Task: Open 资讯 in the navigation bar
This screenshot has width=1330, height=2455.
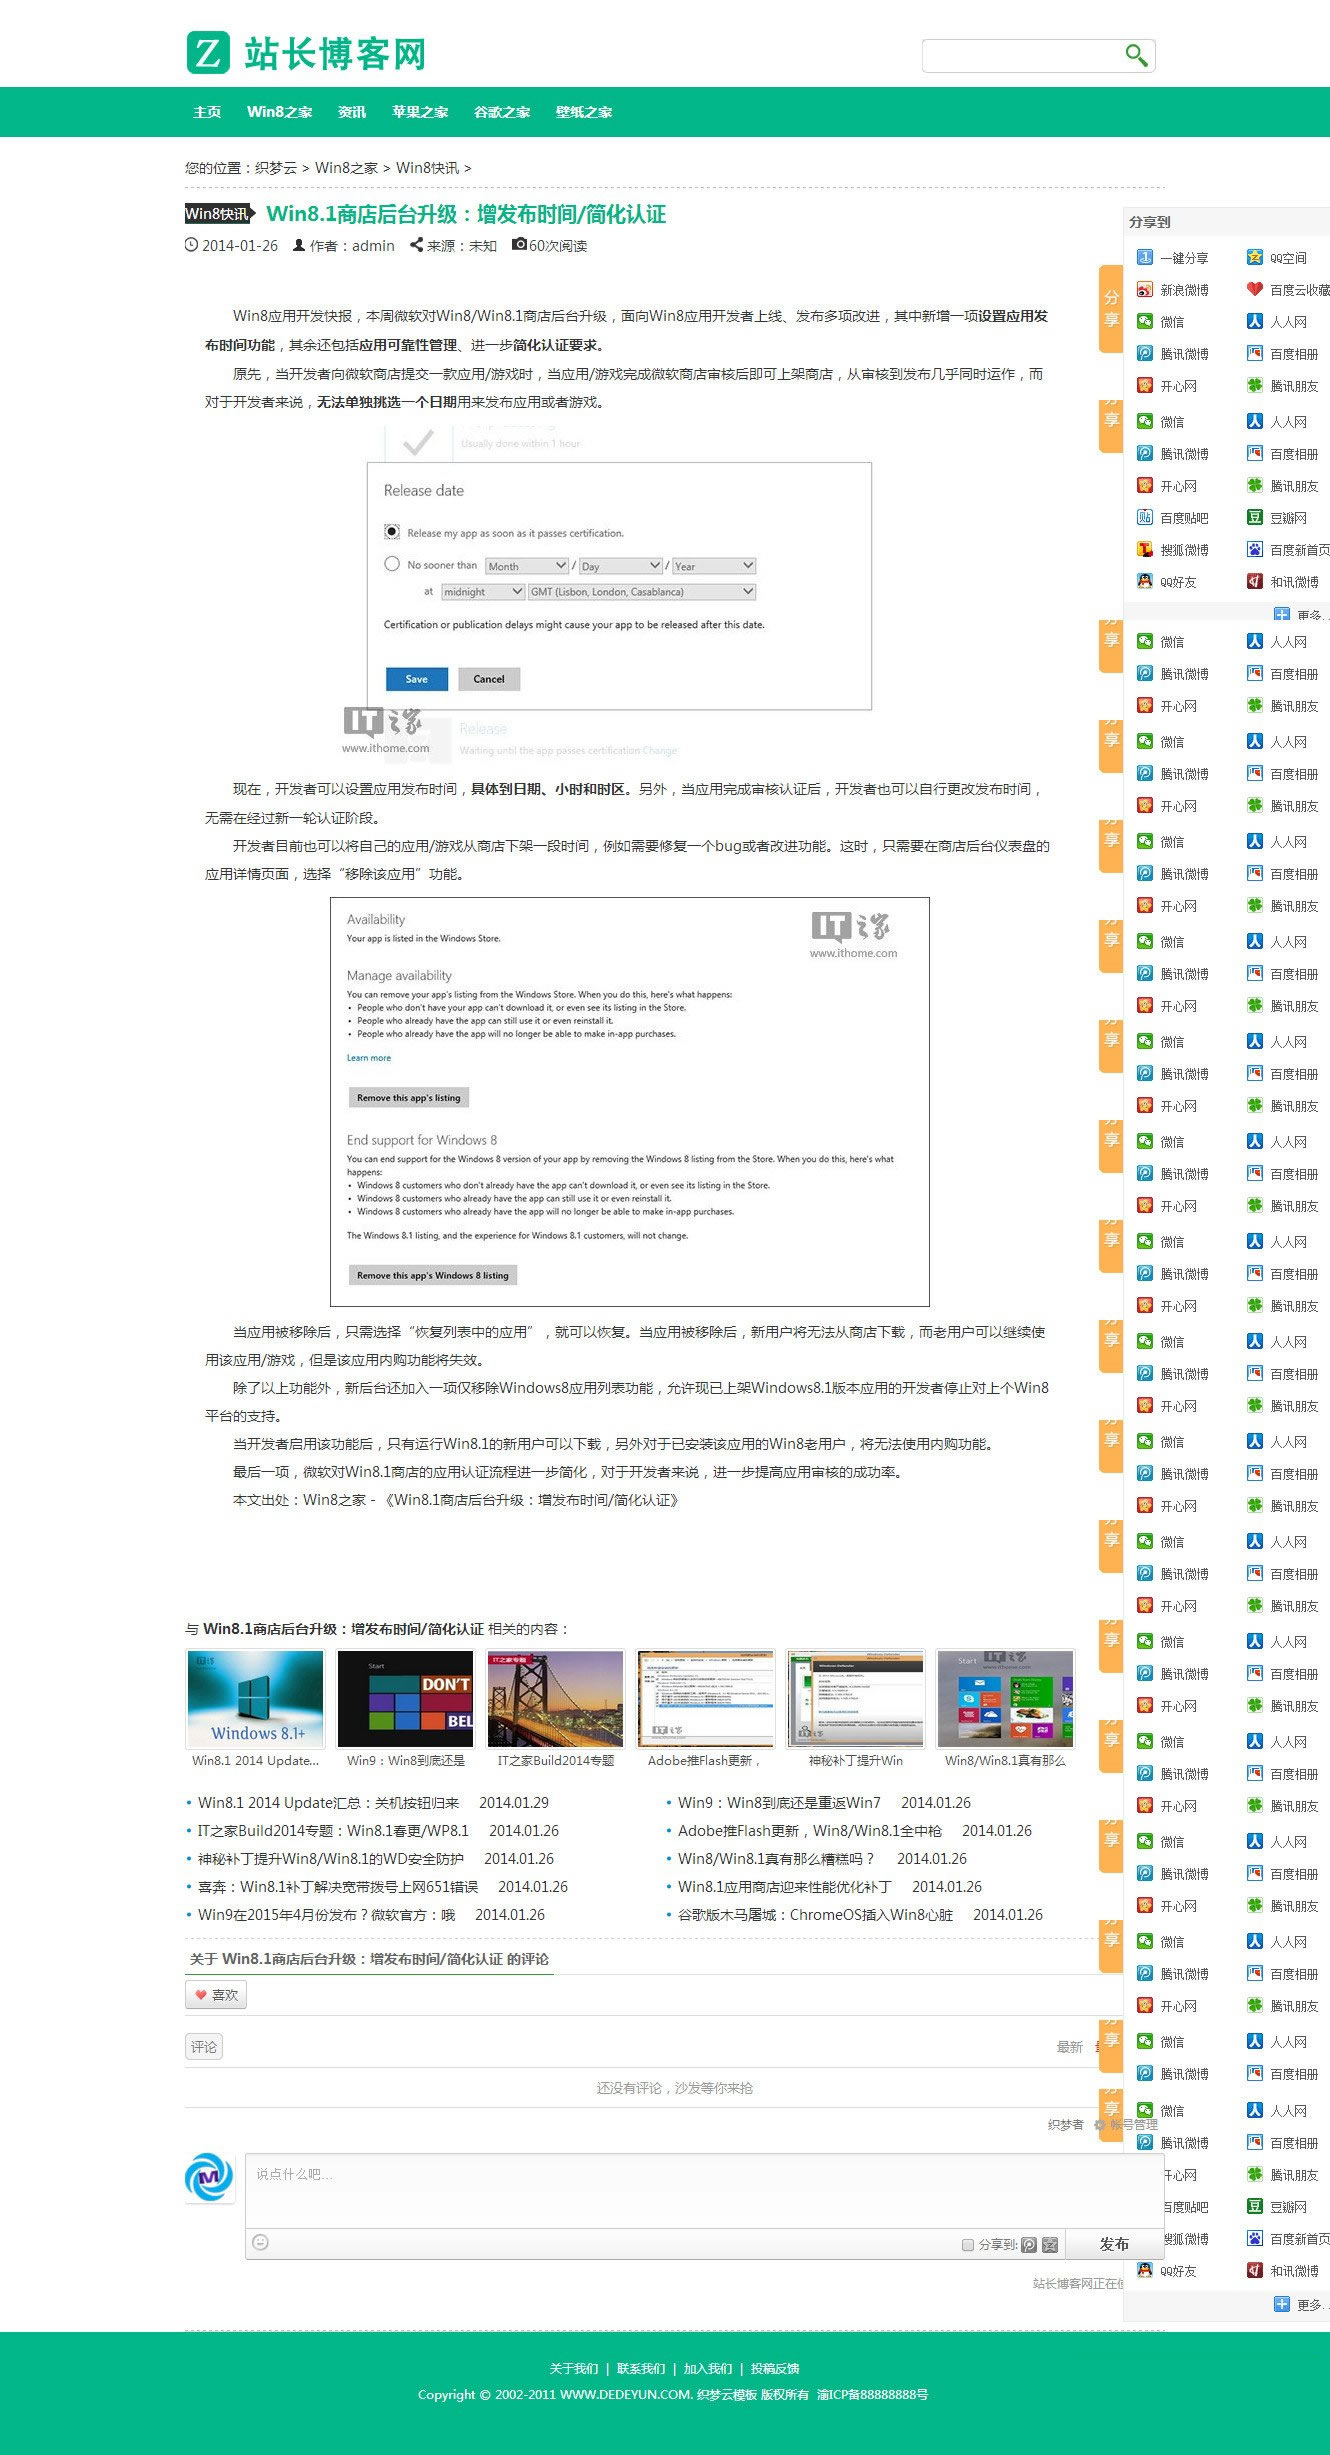Action: point(352,112)
